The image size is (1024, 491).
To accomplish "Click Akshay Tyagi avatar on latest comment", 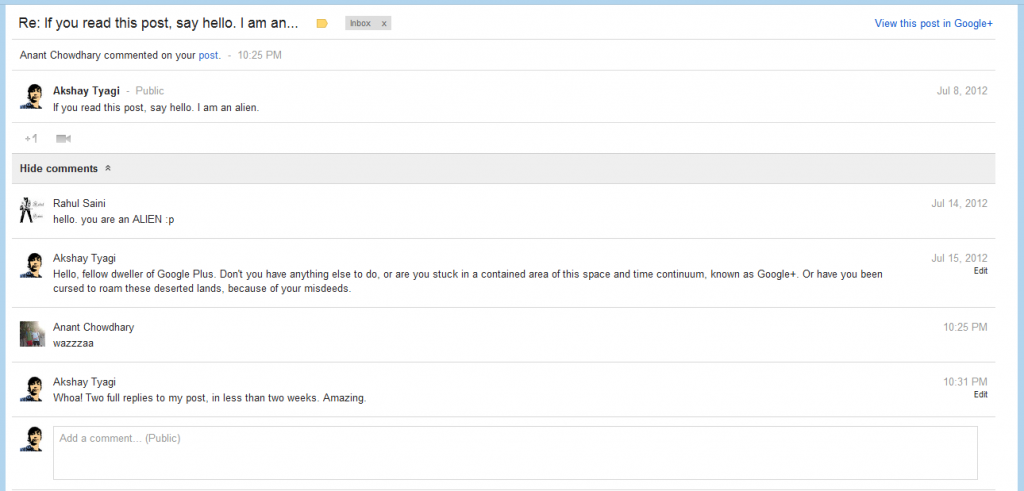I will pyautogui.click(x=31, y=388).
